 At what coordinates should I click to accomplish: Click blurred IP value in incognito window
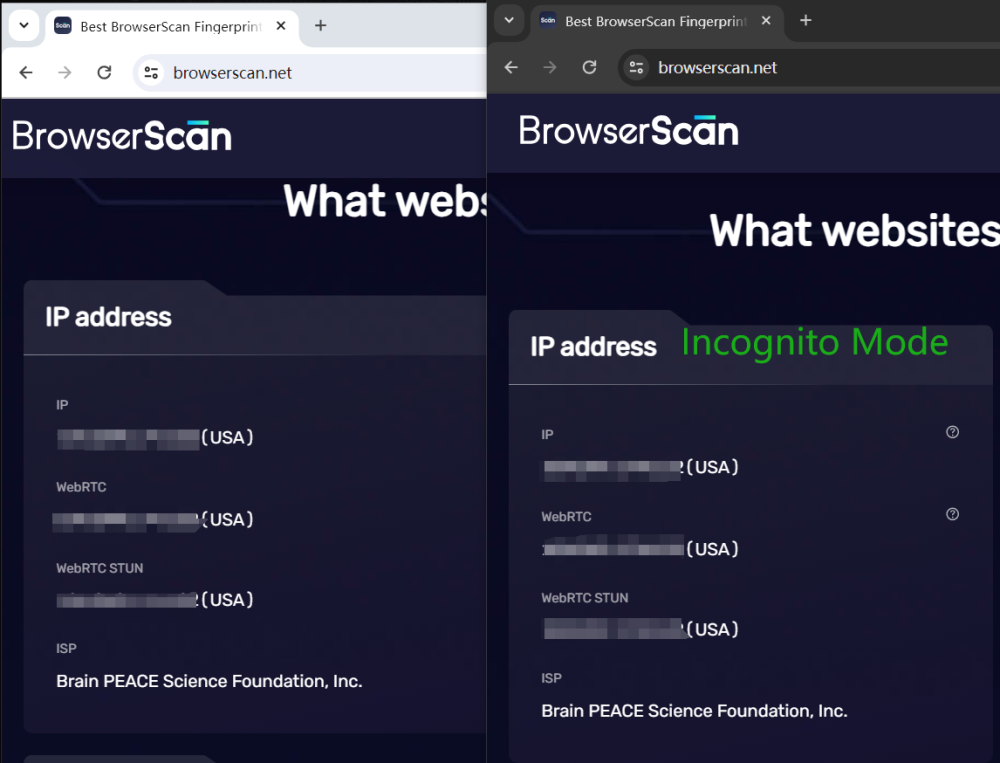coord(614,469)
